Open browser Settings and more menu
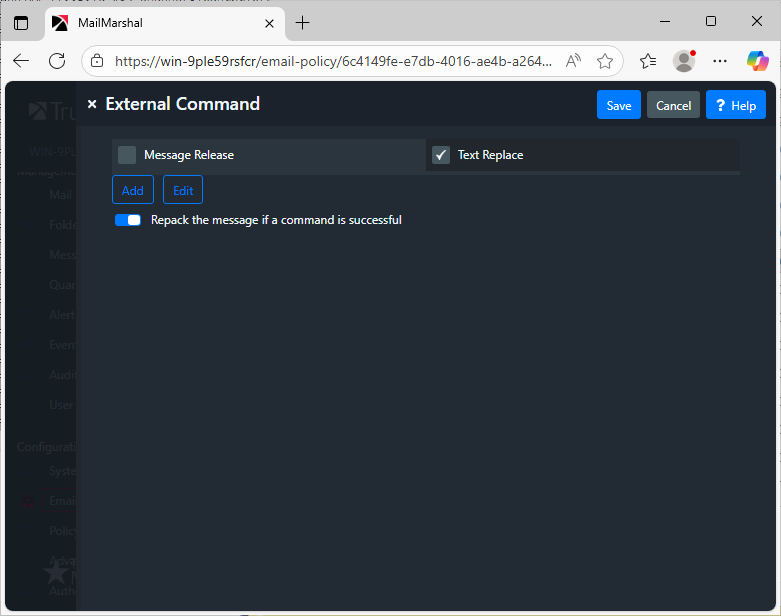The image size is (781, 616). click(x=720, y=61)
